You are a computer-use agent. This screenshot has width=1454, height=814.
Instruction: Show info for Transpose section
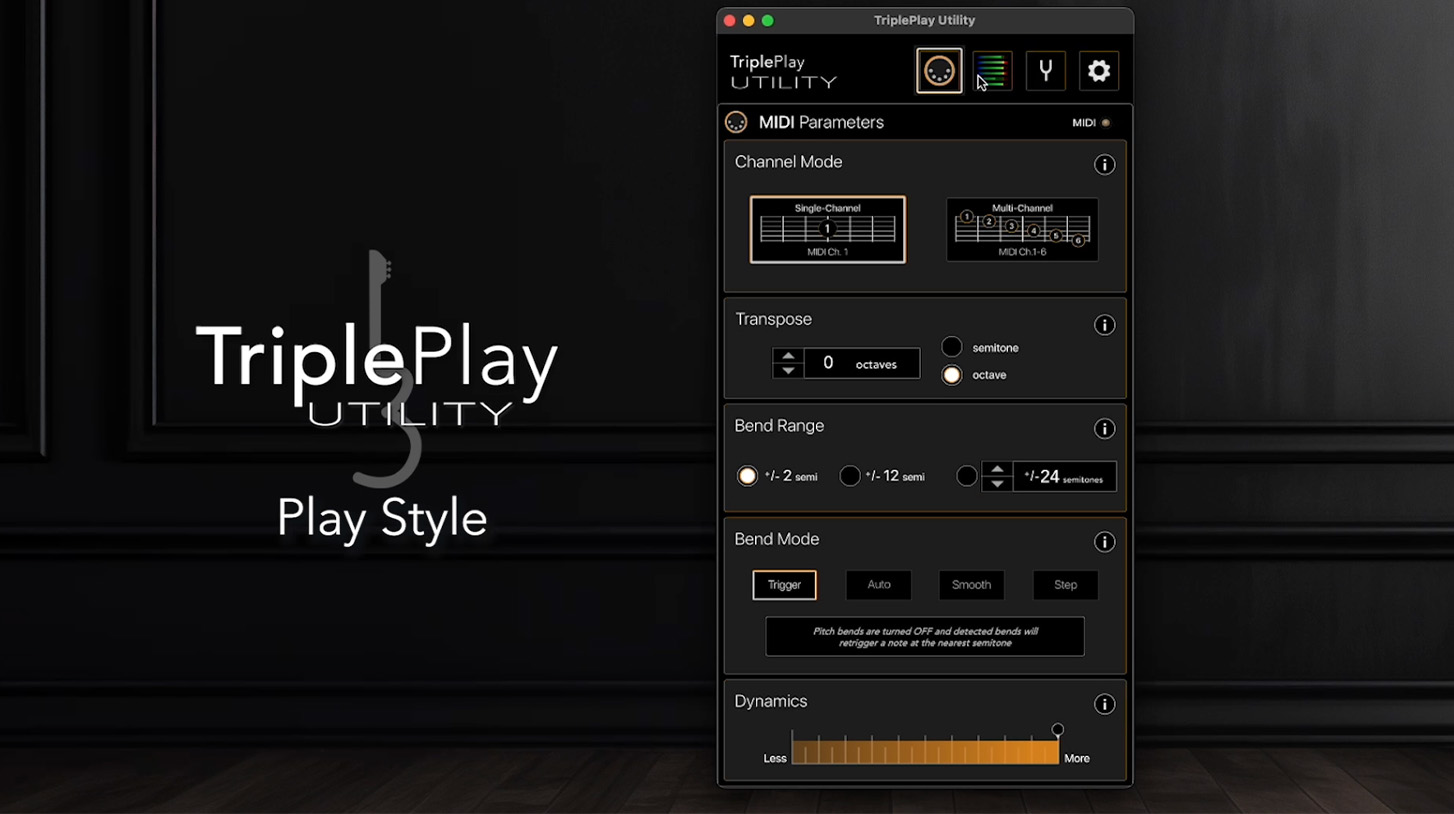1104,325
